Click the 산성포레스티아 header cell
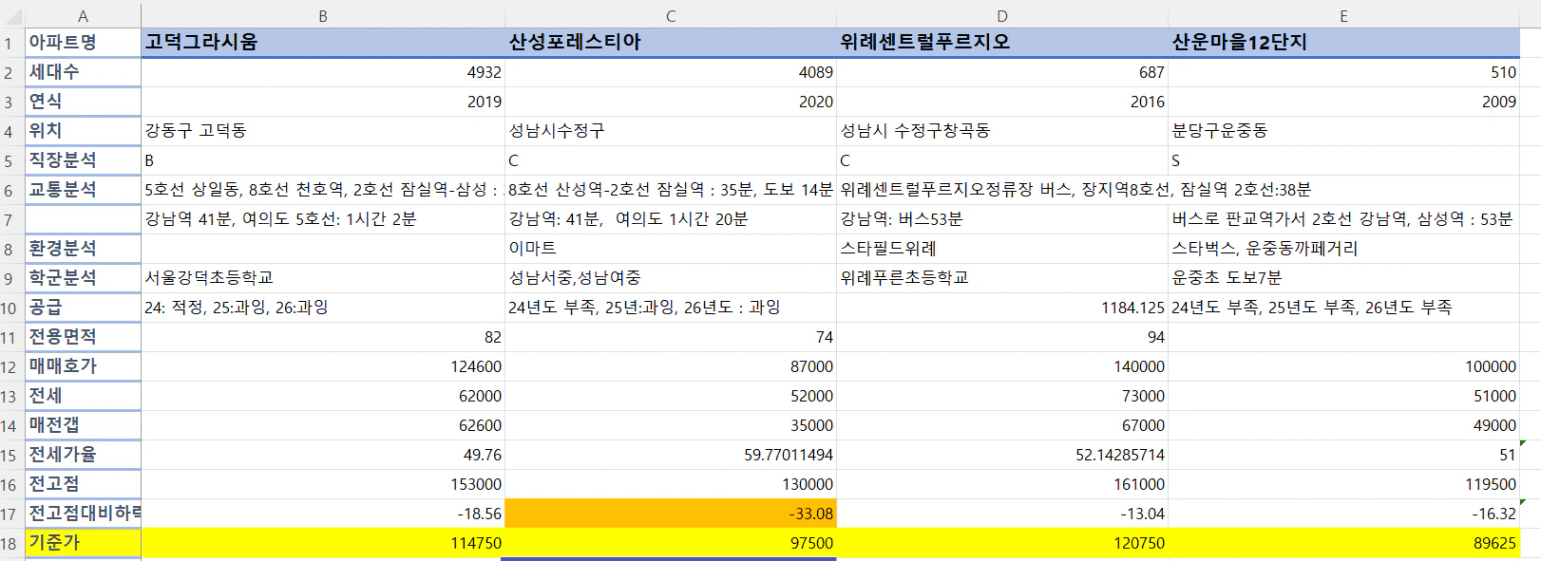 [x=670, y=42]
